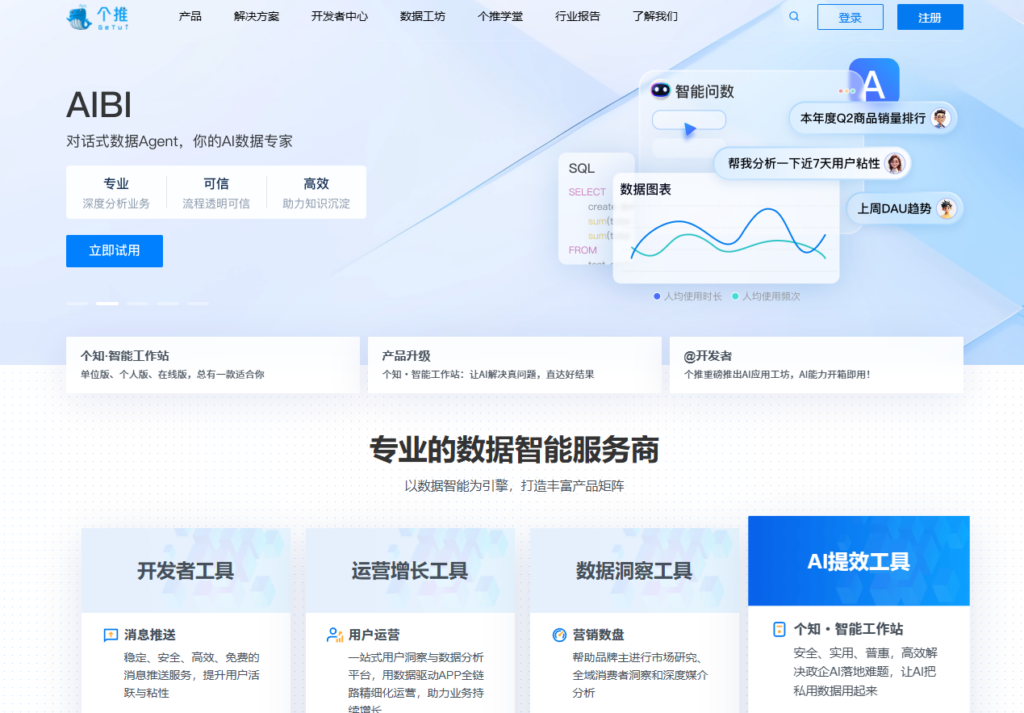Select the AI提效工具 tab
Viewport: 1024px width, 713px height.
858,562
